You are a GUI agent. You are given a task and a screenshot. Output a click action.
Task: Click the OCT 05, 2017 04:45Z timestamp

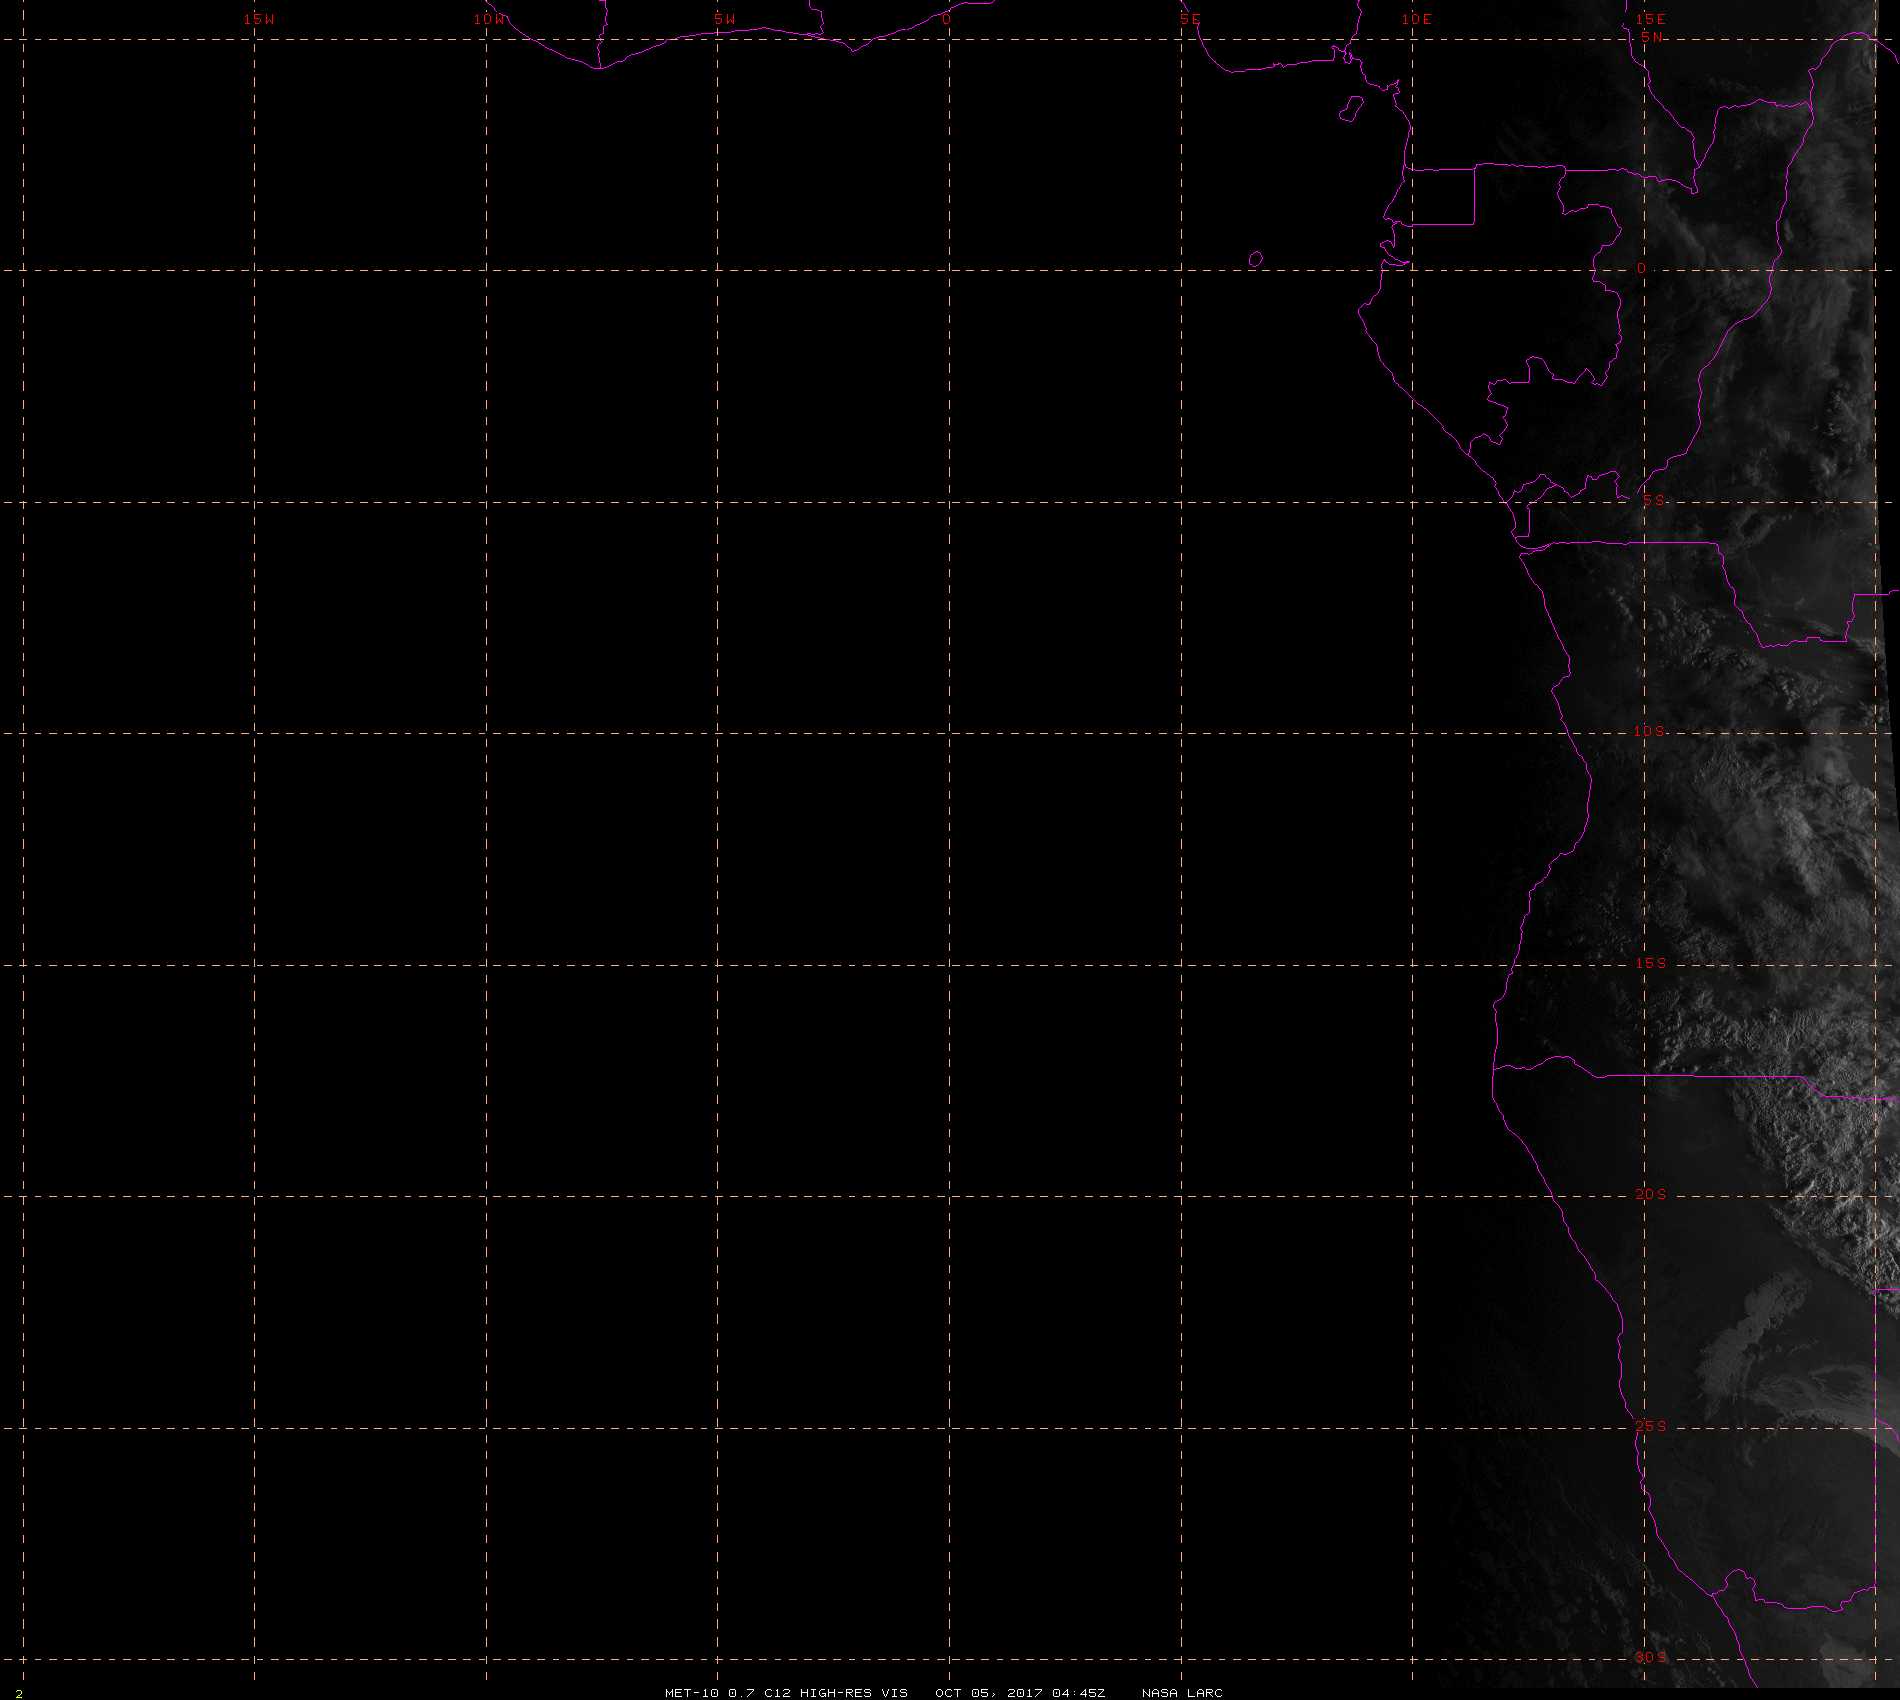(1020, 1692)
